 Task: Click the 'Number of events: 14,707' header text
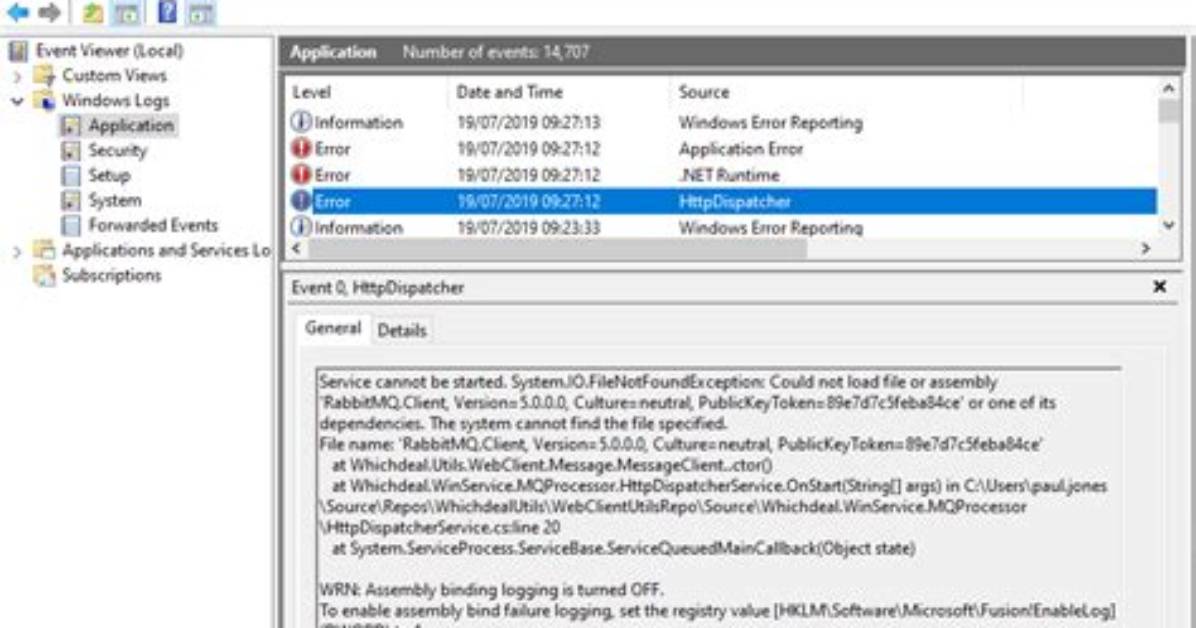click(x=496, y=53)
